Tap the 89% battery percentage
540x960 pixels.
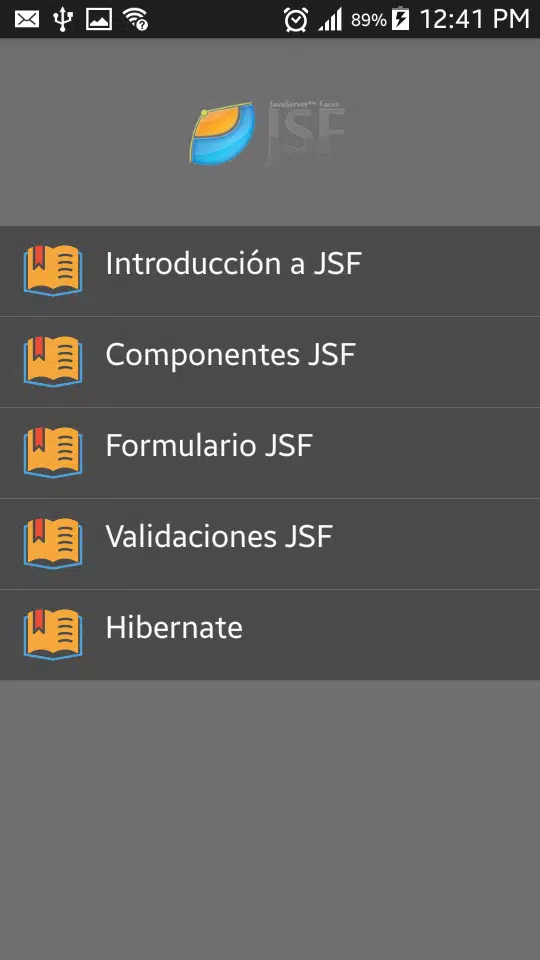(x=369, y=20)
